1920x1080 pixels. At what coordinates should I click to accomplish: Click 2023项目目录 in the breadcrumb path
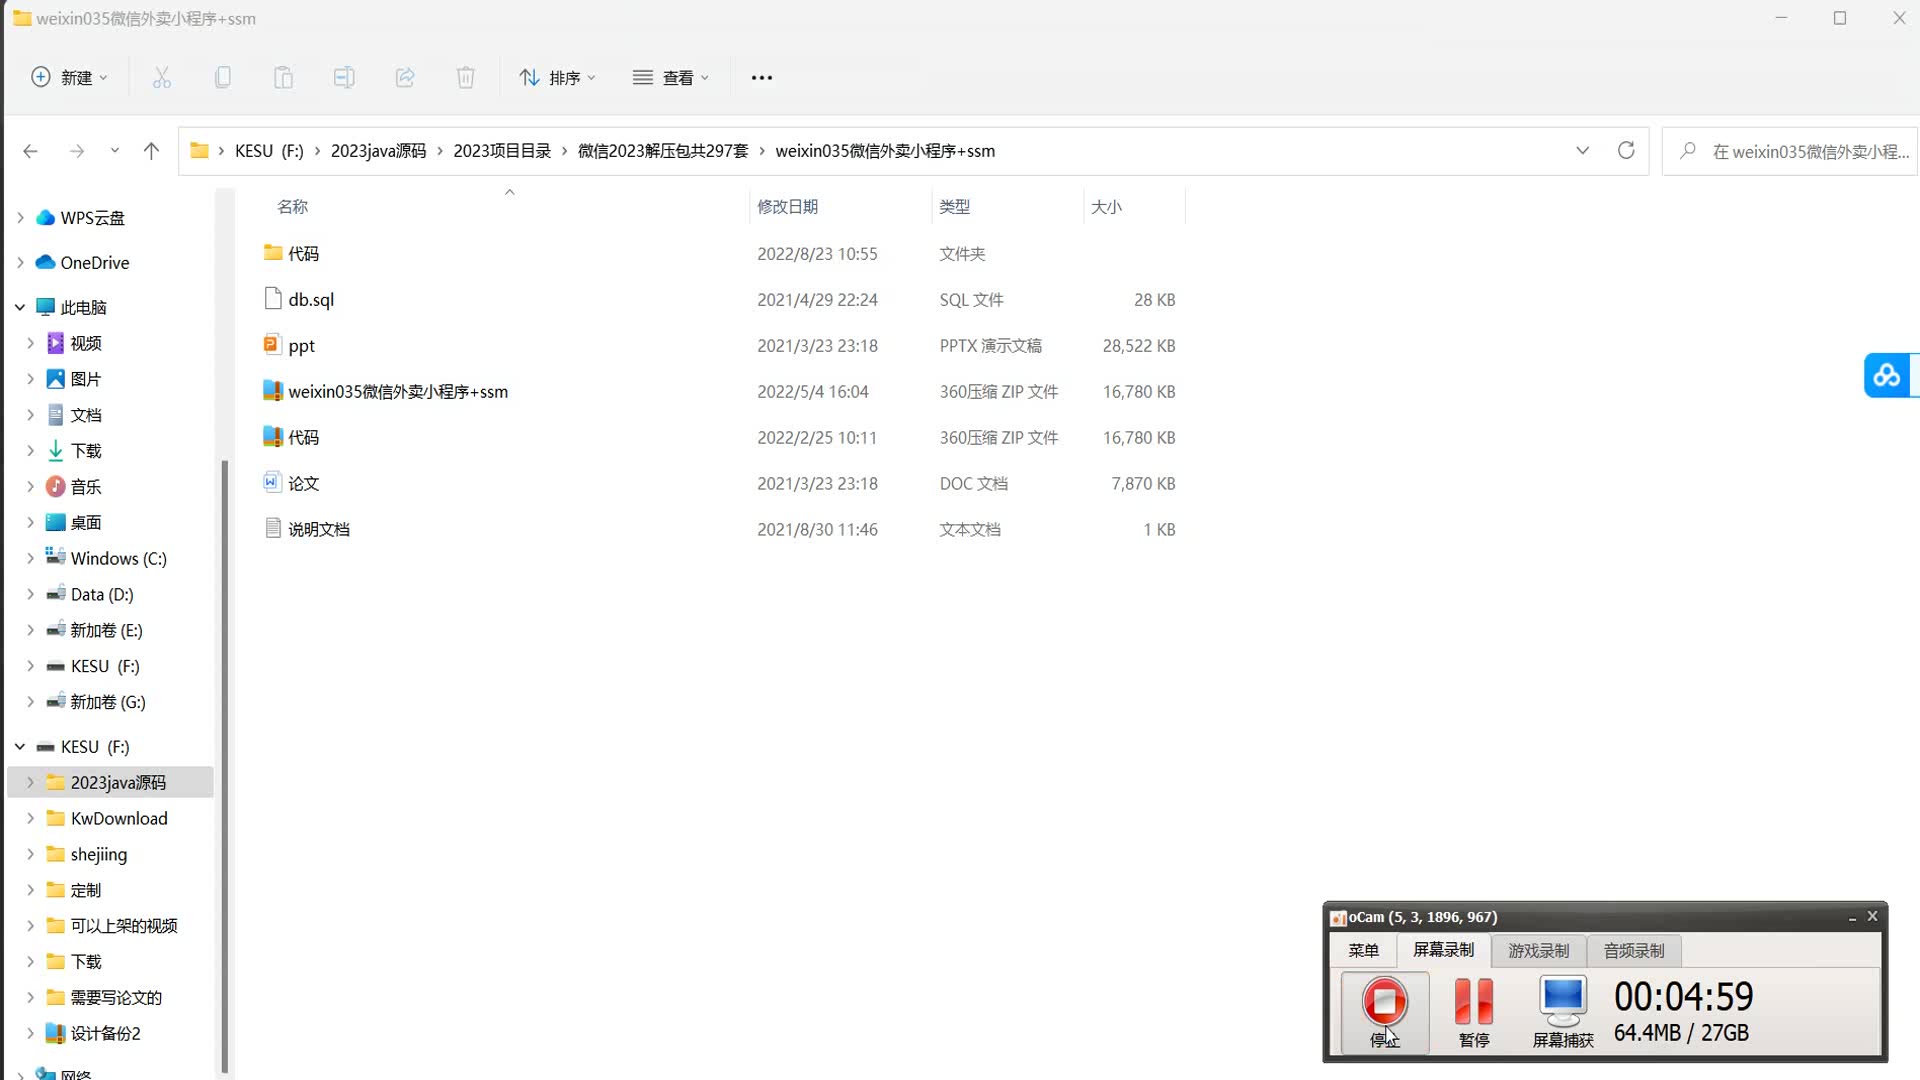tap(502, 151)
